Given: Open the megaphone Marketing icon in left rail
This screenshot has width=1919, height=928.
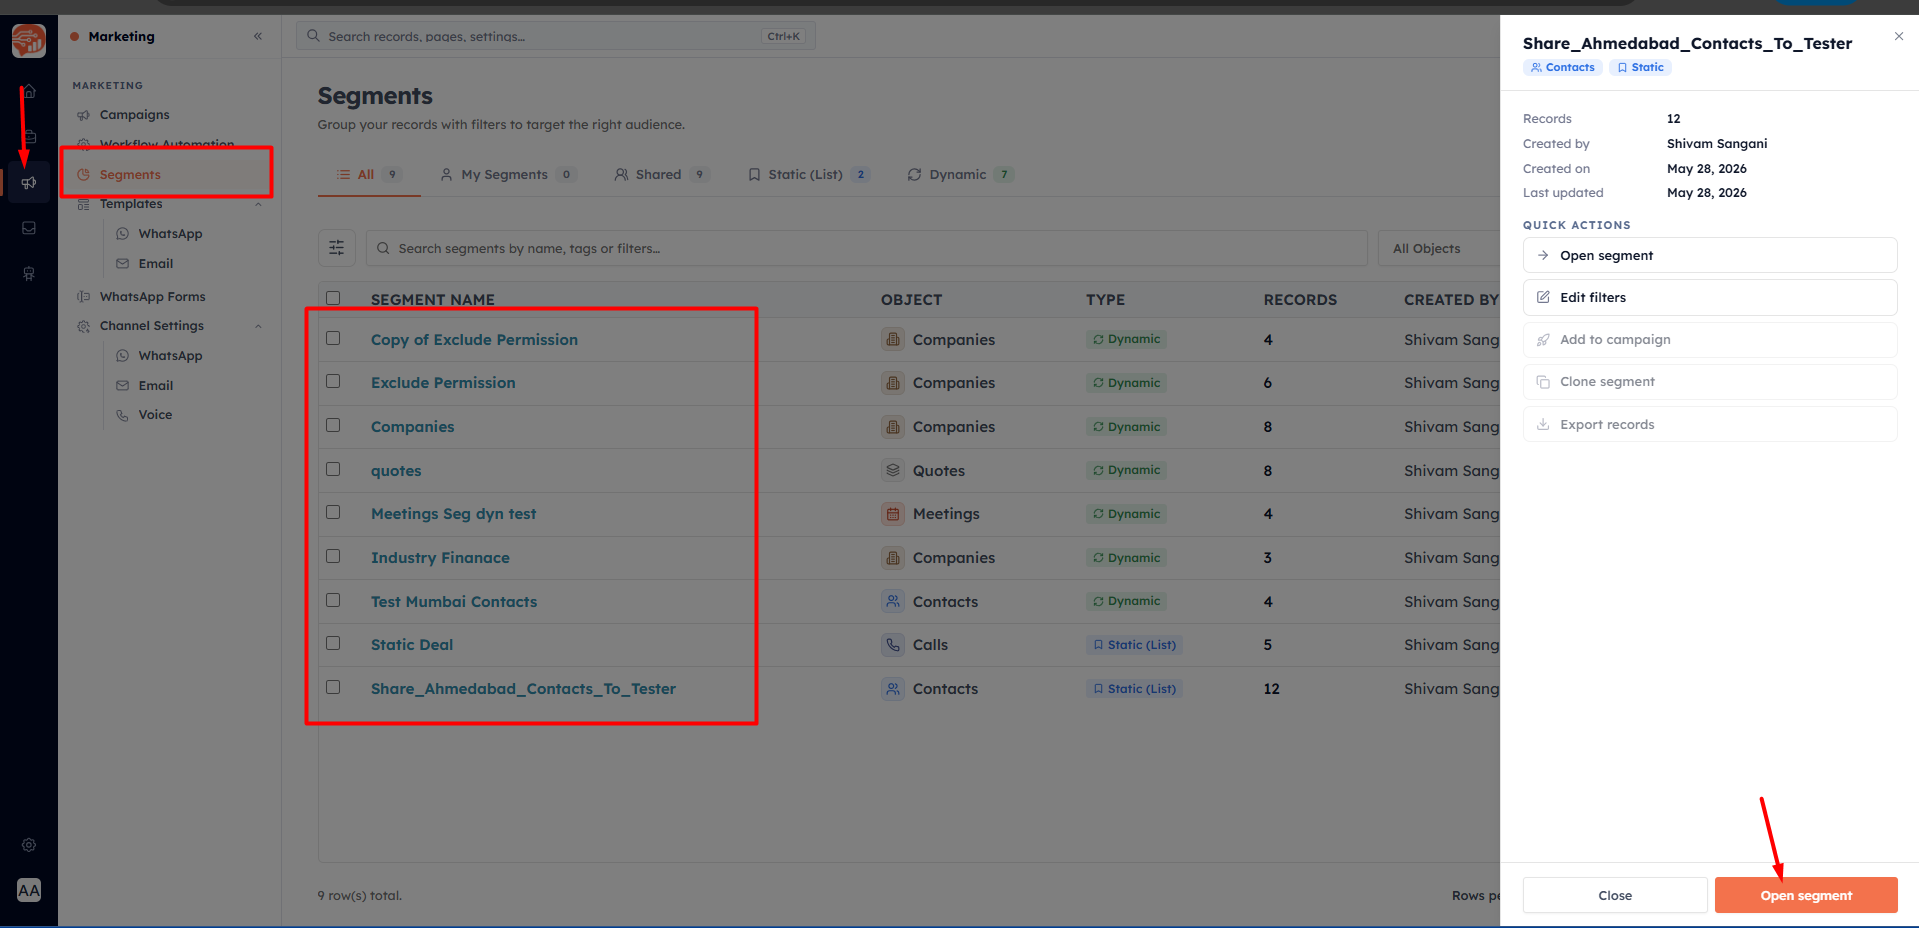Looking at the screenshot, I should (29, 183).
